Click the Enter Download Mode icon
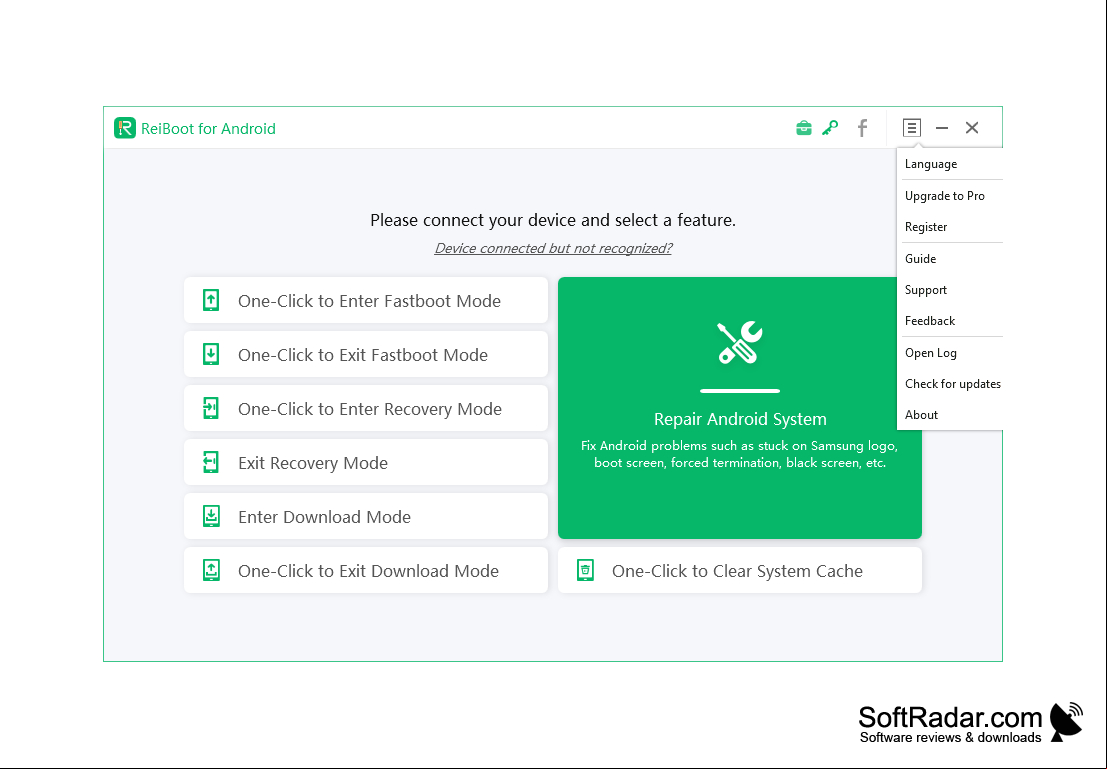This screenshot has height=769, width=1107. (x=211, y=516)
